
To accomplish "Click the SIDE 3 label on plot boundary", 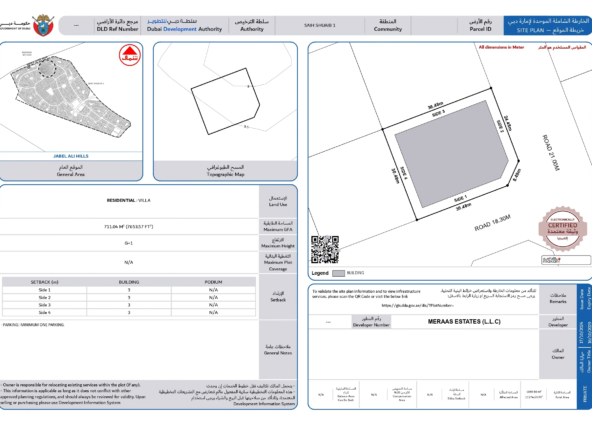I will click(x=438, y=113).
